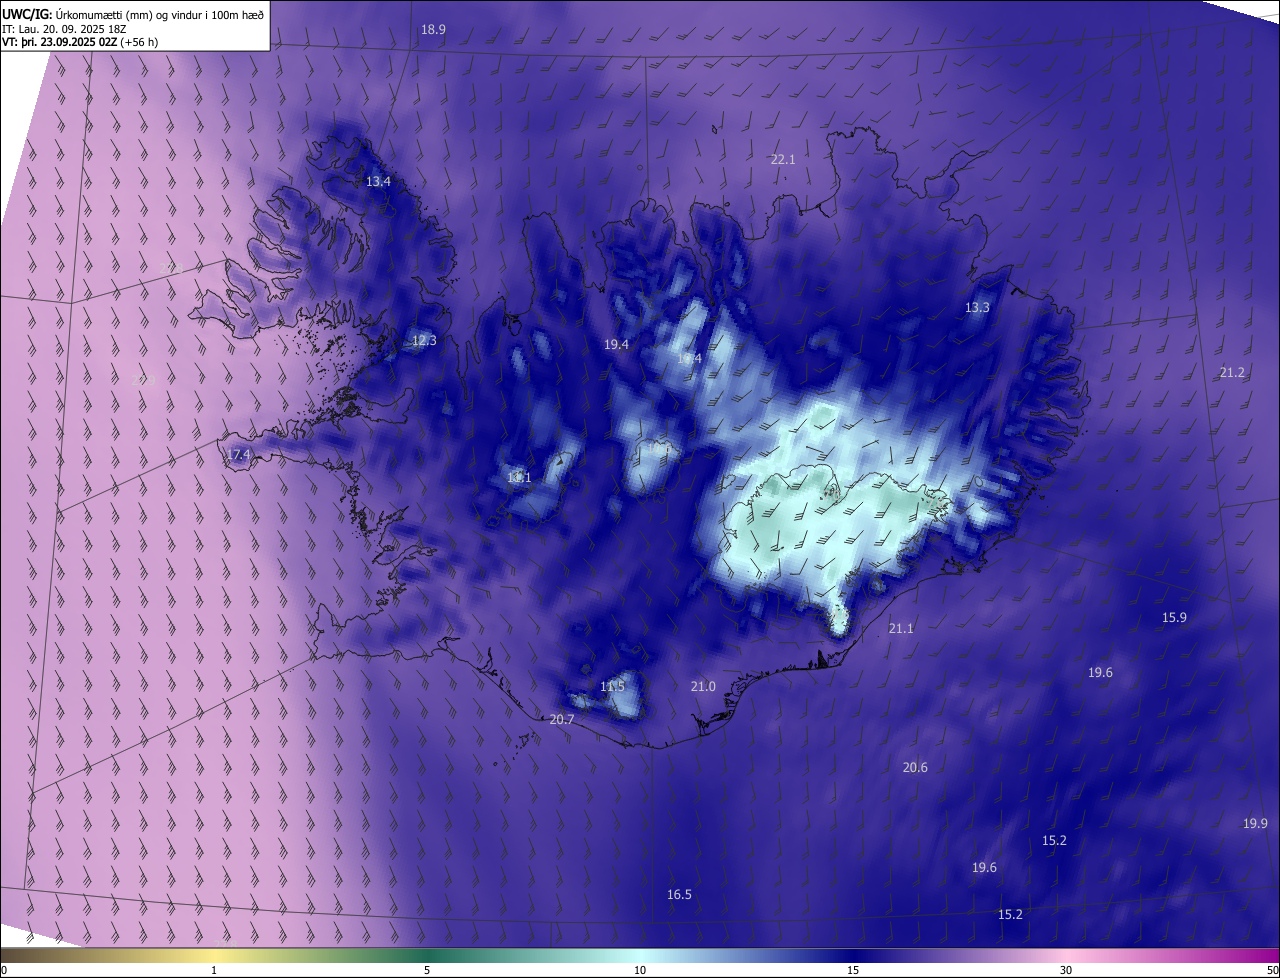This screenshot has height=978, width=1280.
Task: Click the 21.2 value label
Action: click(x=1232, y=373)
